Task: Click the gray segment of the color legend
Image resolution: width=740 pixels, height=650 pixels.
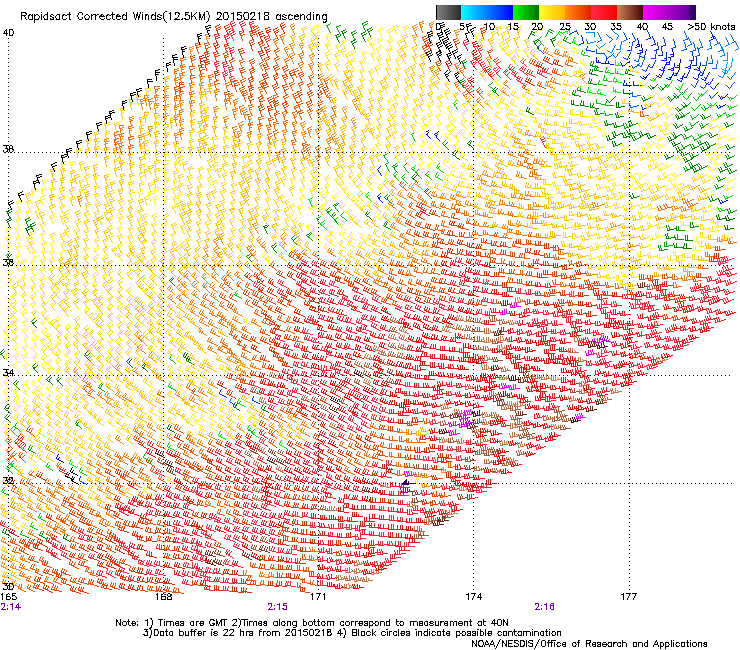Action: 448,12
